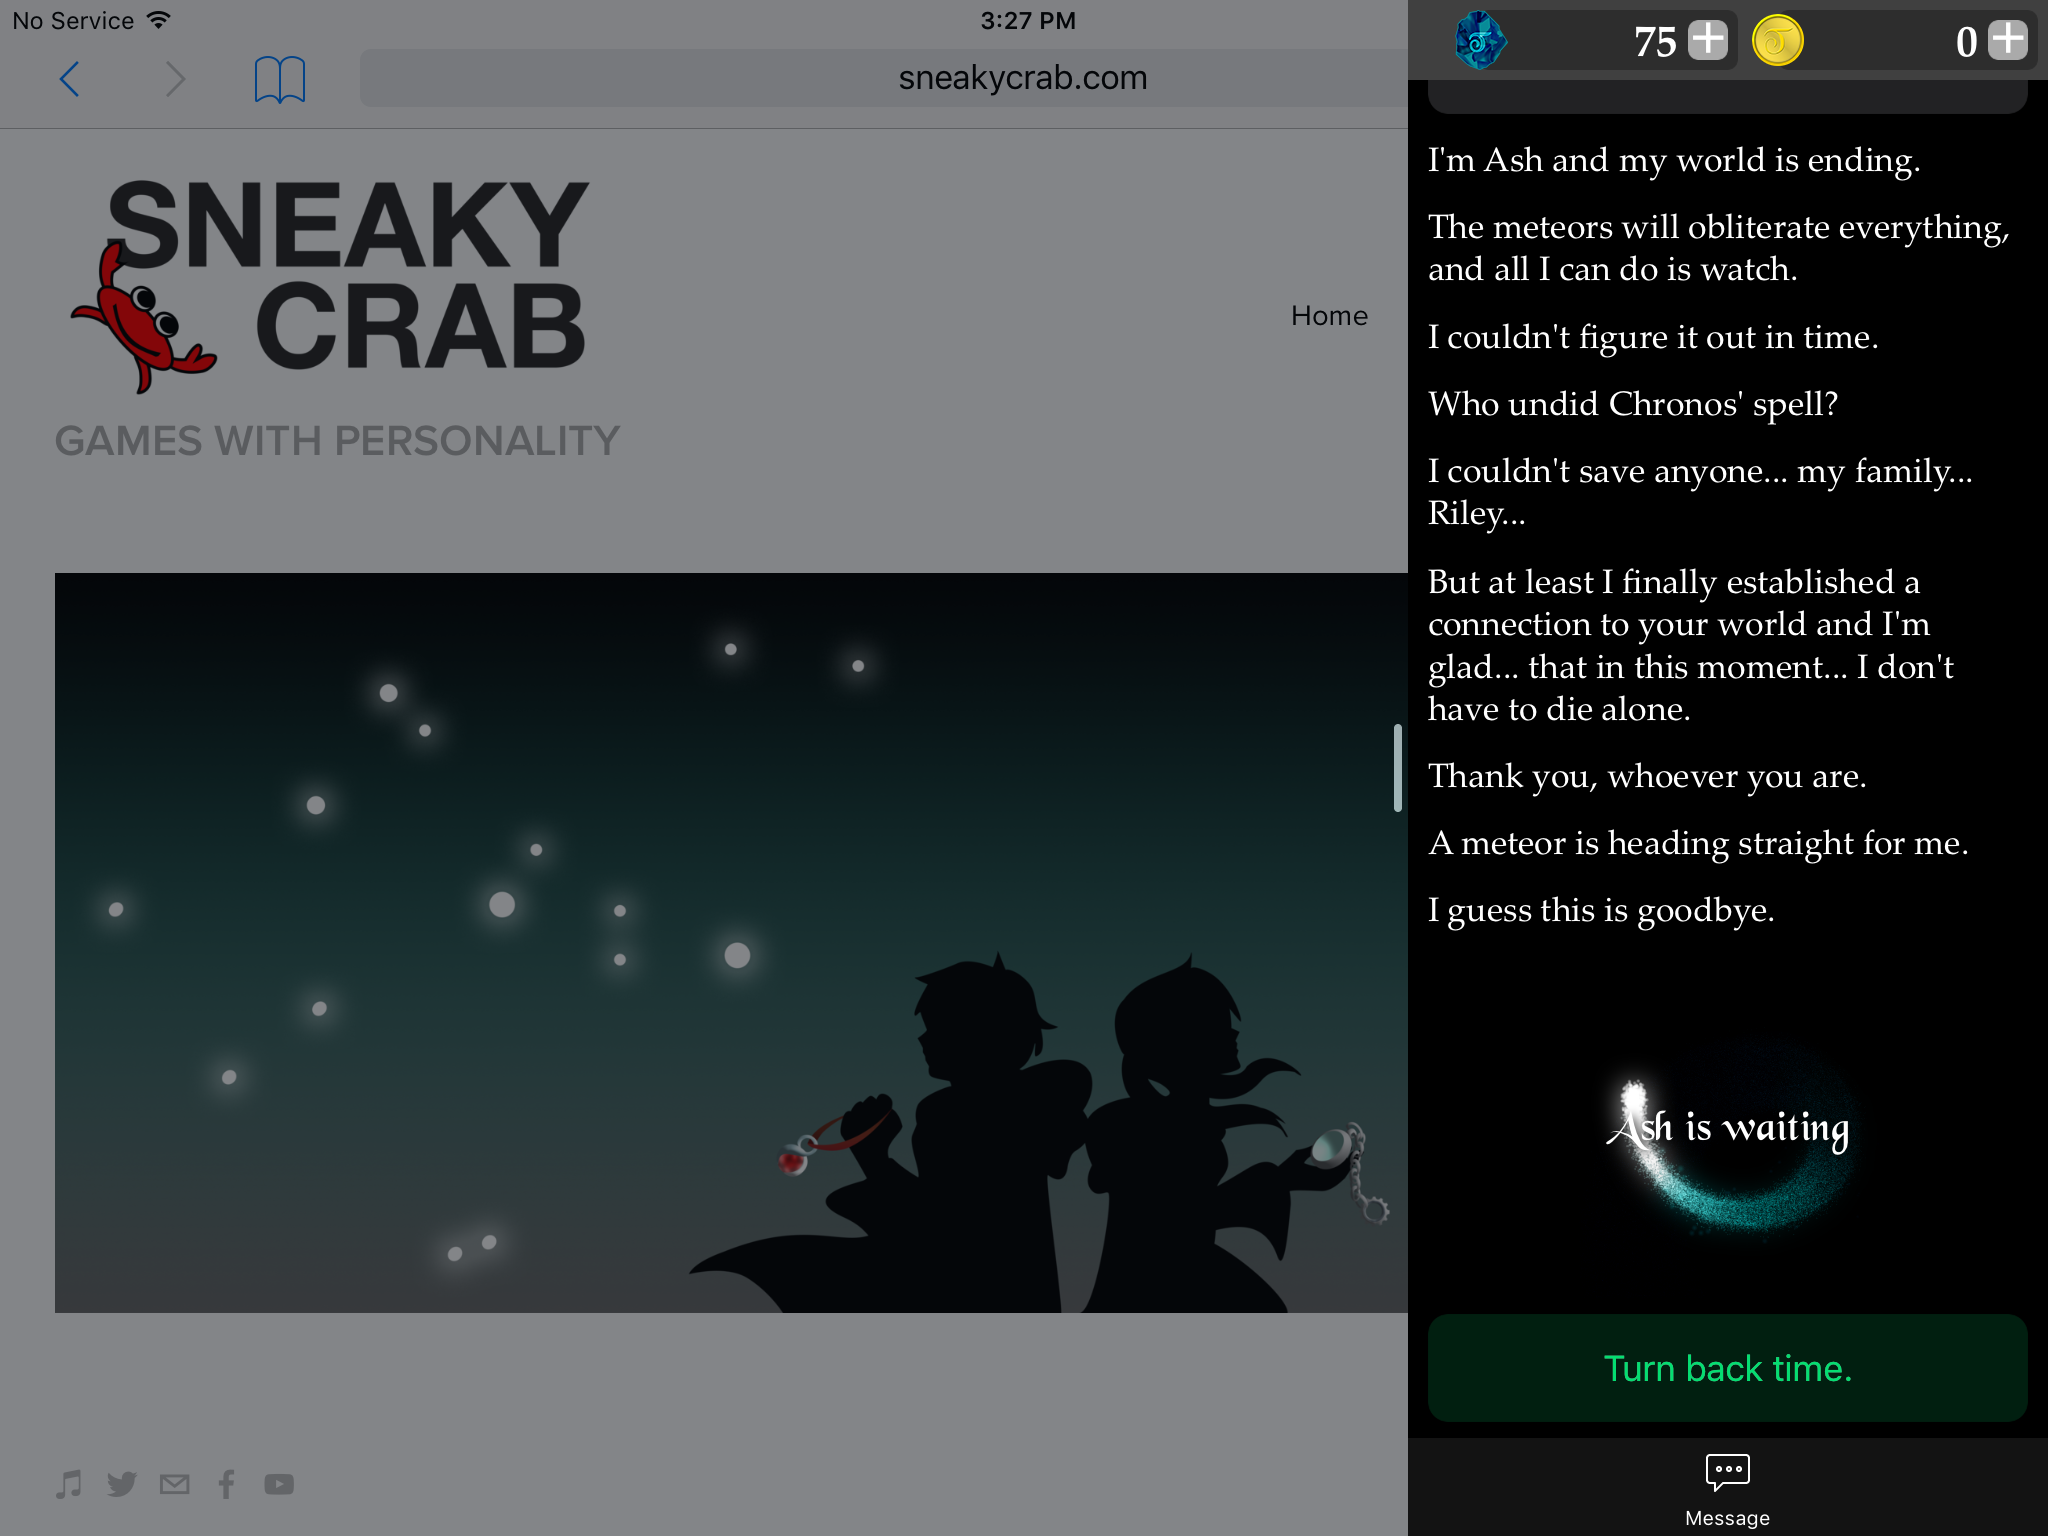Add more gems with plus button
Screen dimensions: 2048x1536
point(1708,41)
